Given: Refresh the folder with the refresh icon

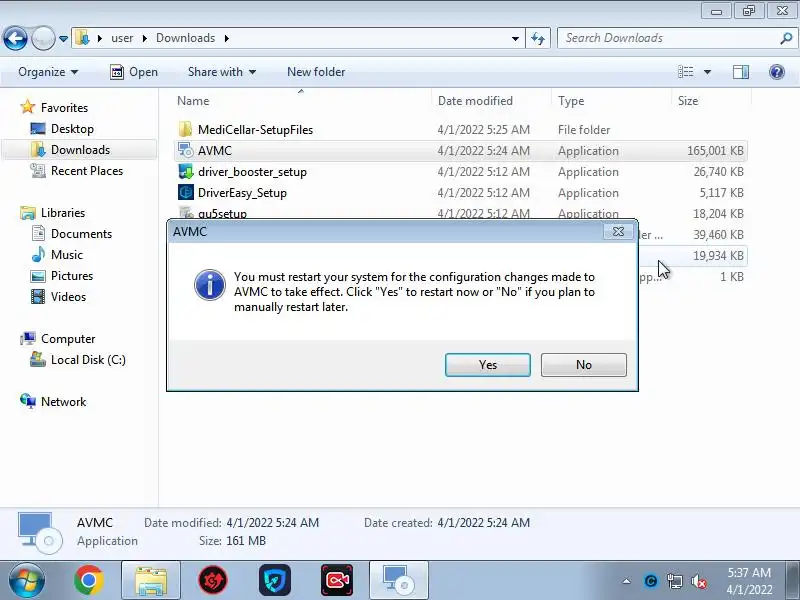Looking at the screenshot, I should coord(538,38).
